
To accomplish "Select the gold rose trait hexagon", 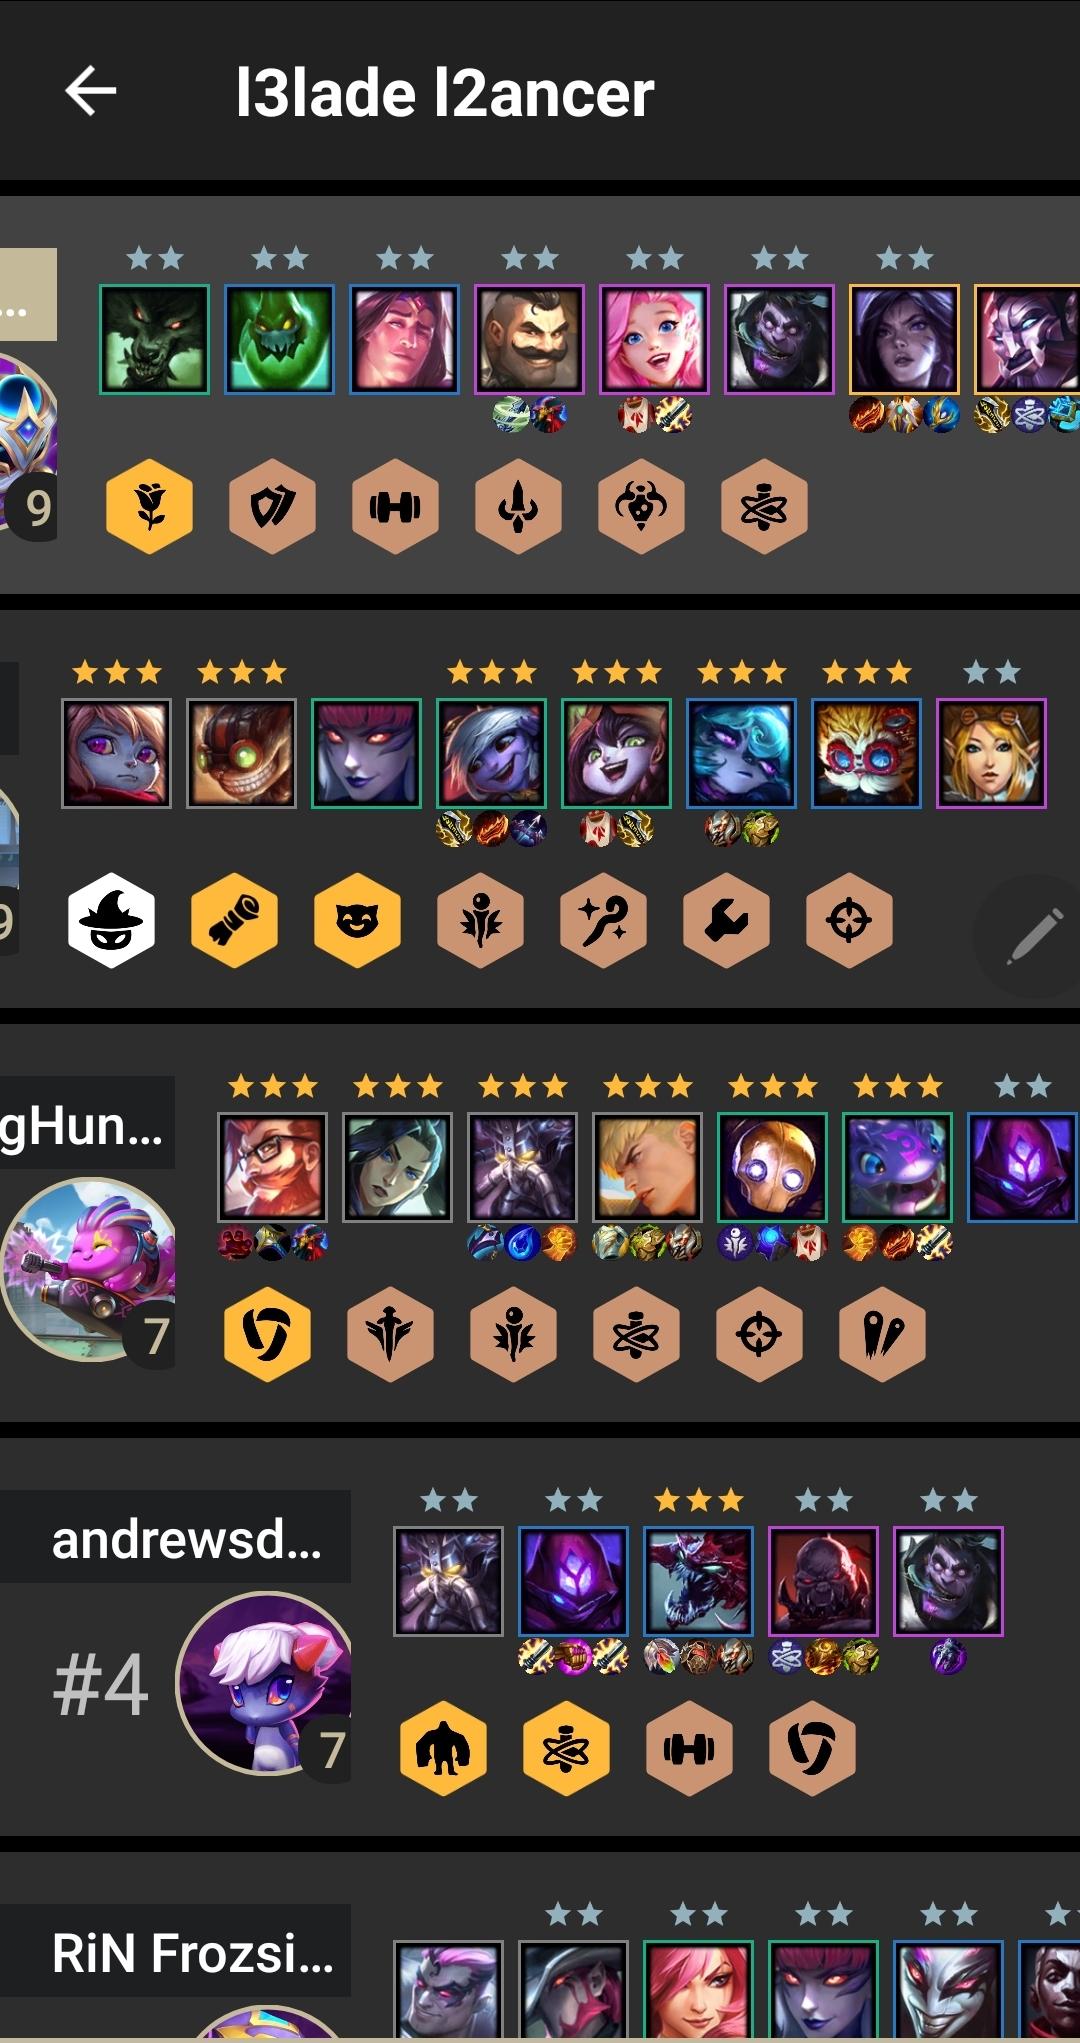I will [x=150, y=507].
